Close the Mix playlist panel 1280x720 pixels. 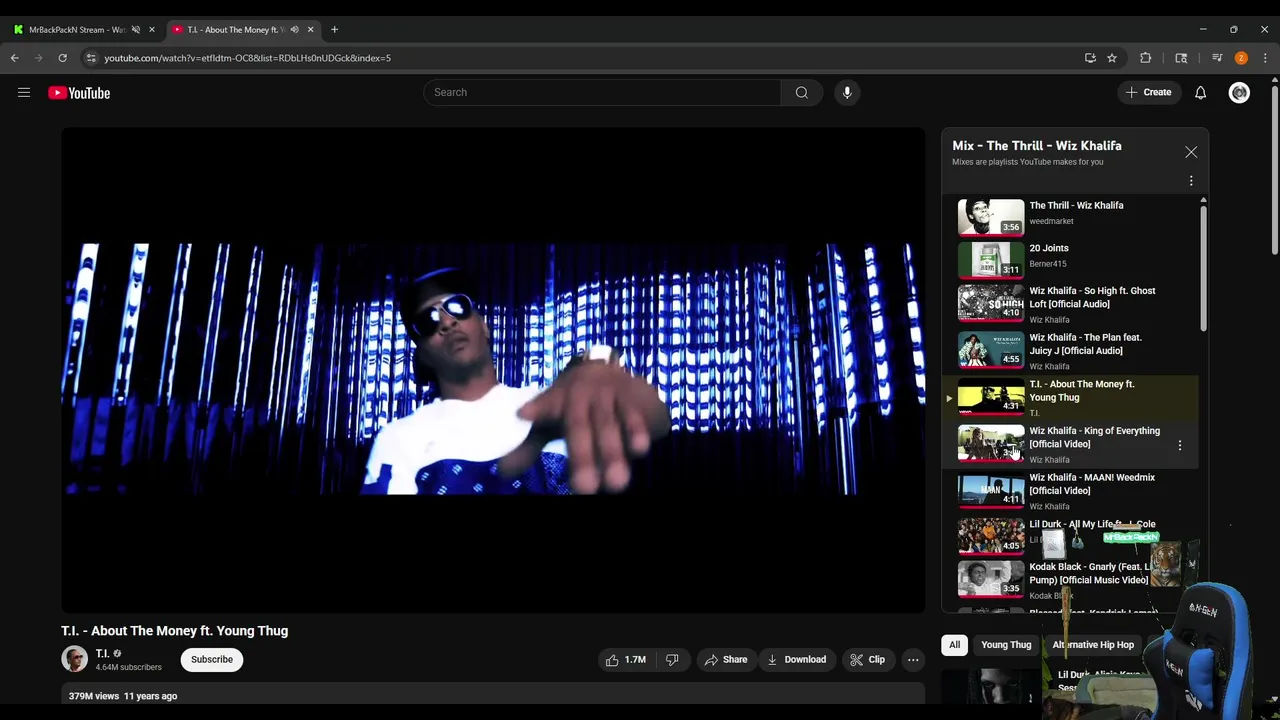point(1191,152)
